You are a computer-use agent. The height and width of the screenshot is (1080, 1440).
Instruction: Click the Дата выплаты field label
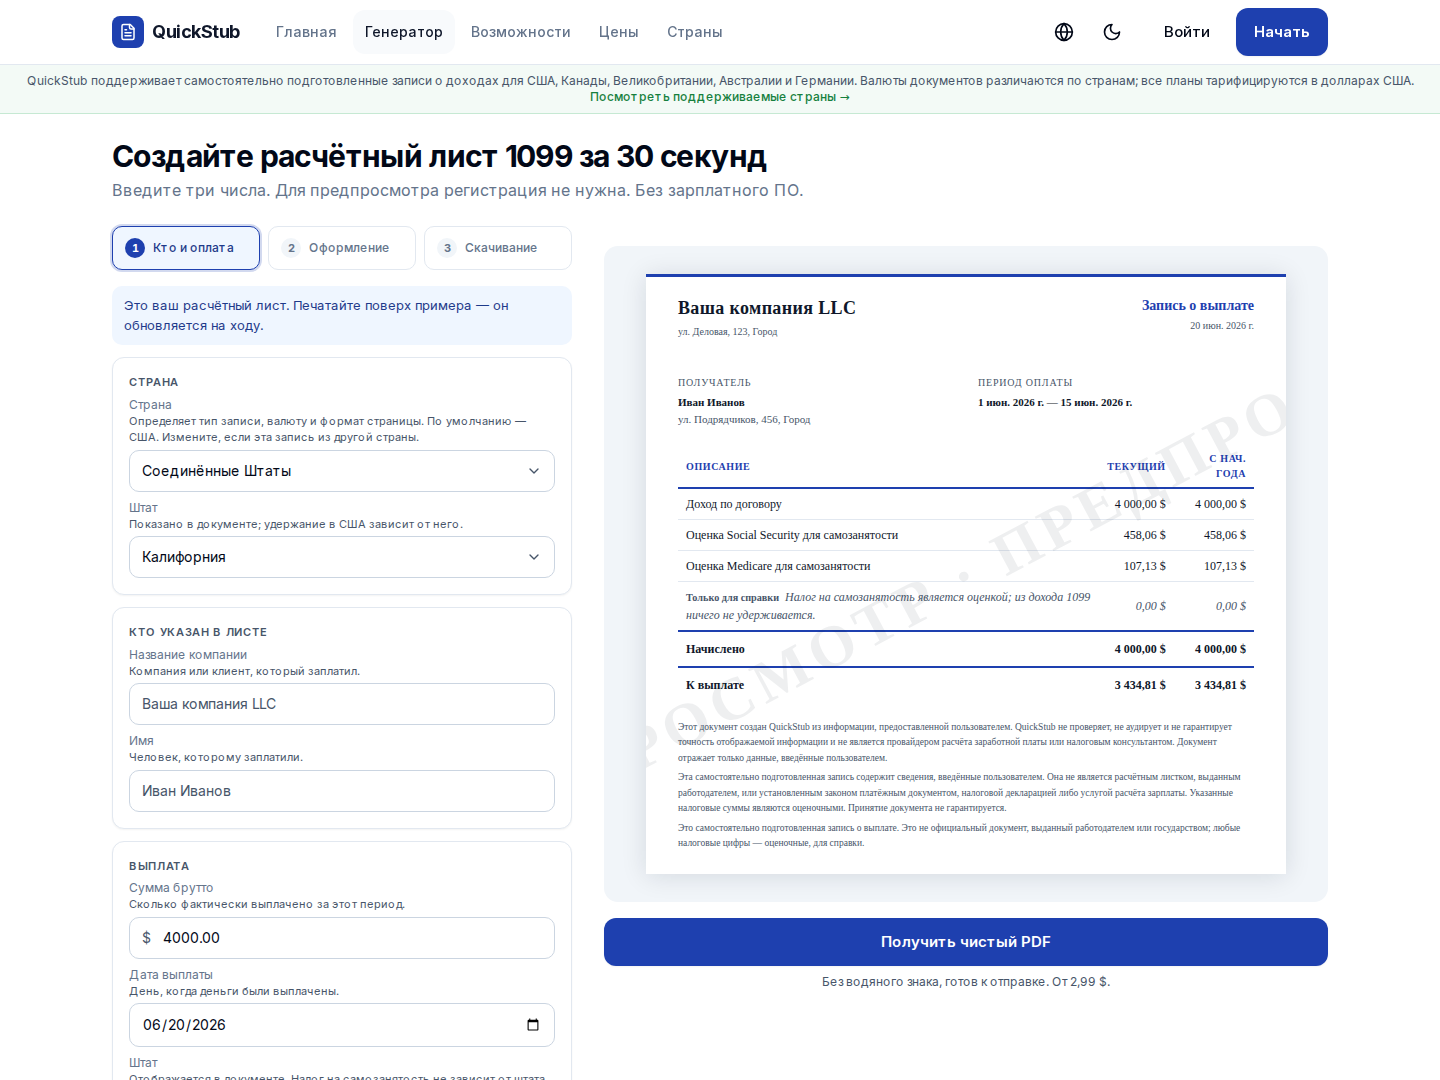coord(171,975)
